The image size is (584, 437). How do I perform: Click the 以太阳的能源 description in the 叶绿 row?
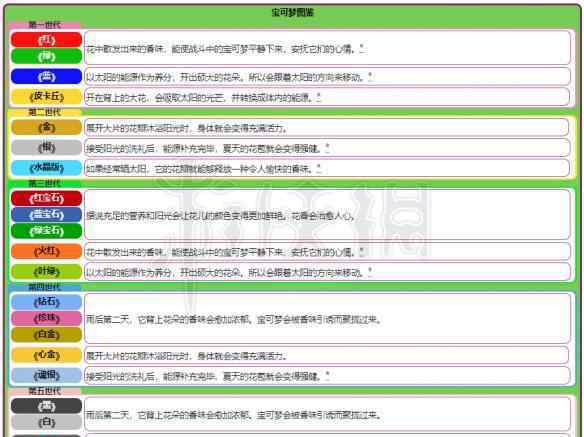coord(225,273)
